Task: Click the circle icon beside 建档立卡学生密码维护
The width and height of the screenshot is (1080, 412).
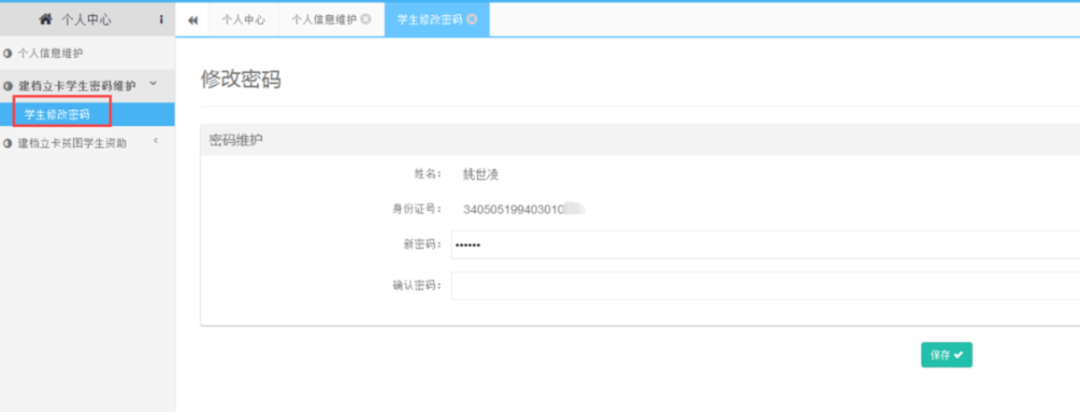Action: point(8,87)
